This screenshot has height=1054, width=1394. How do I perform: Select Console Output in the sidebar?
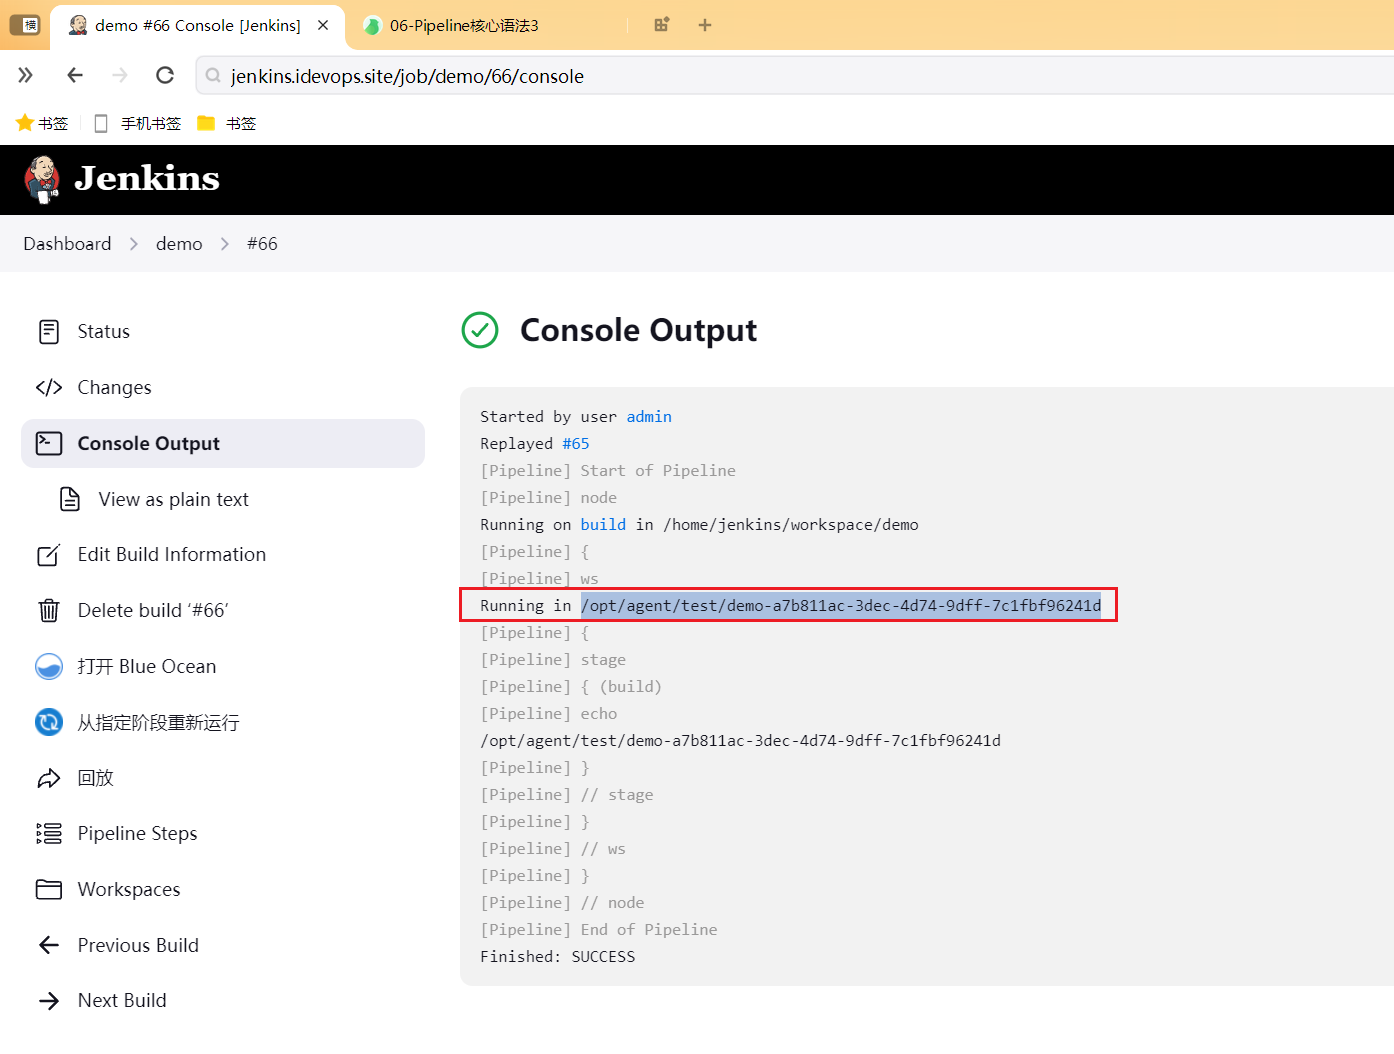(223, 443)
